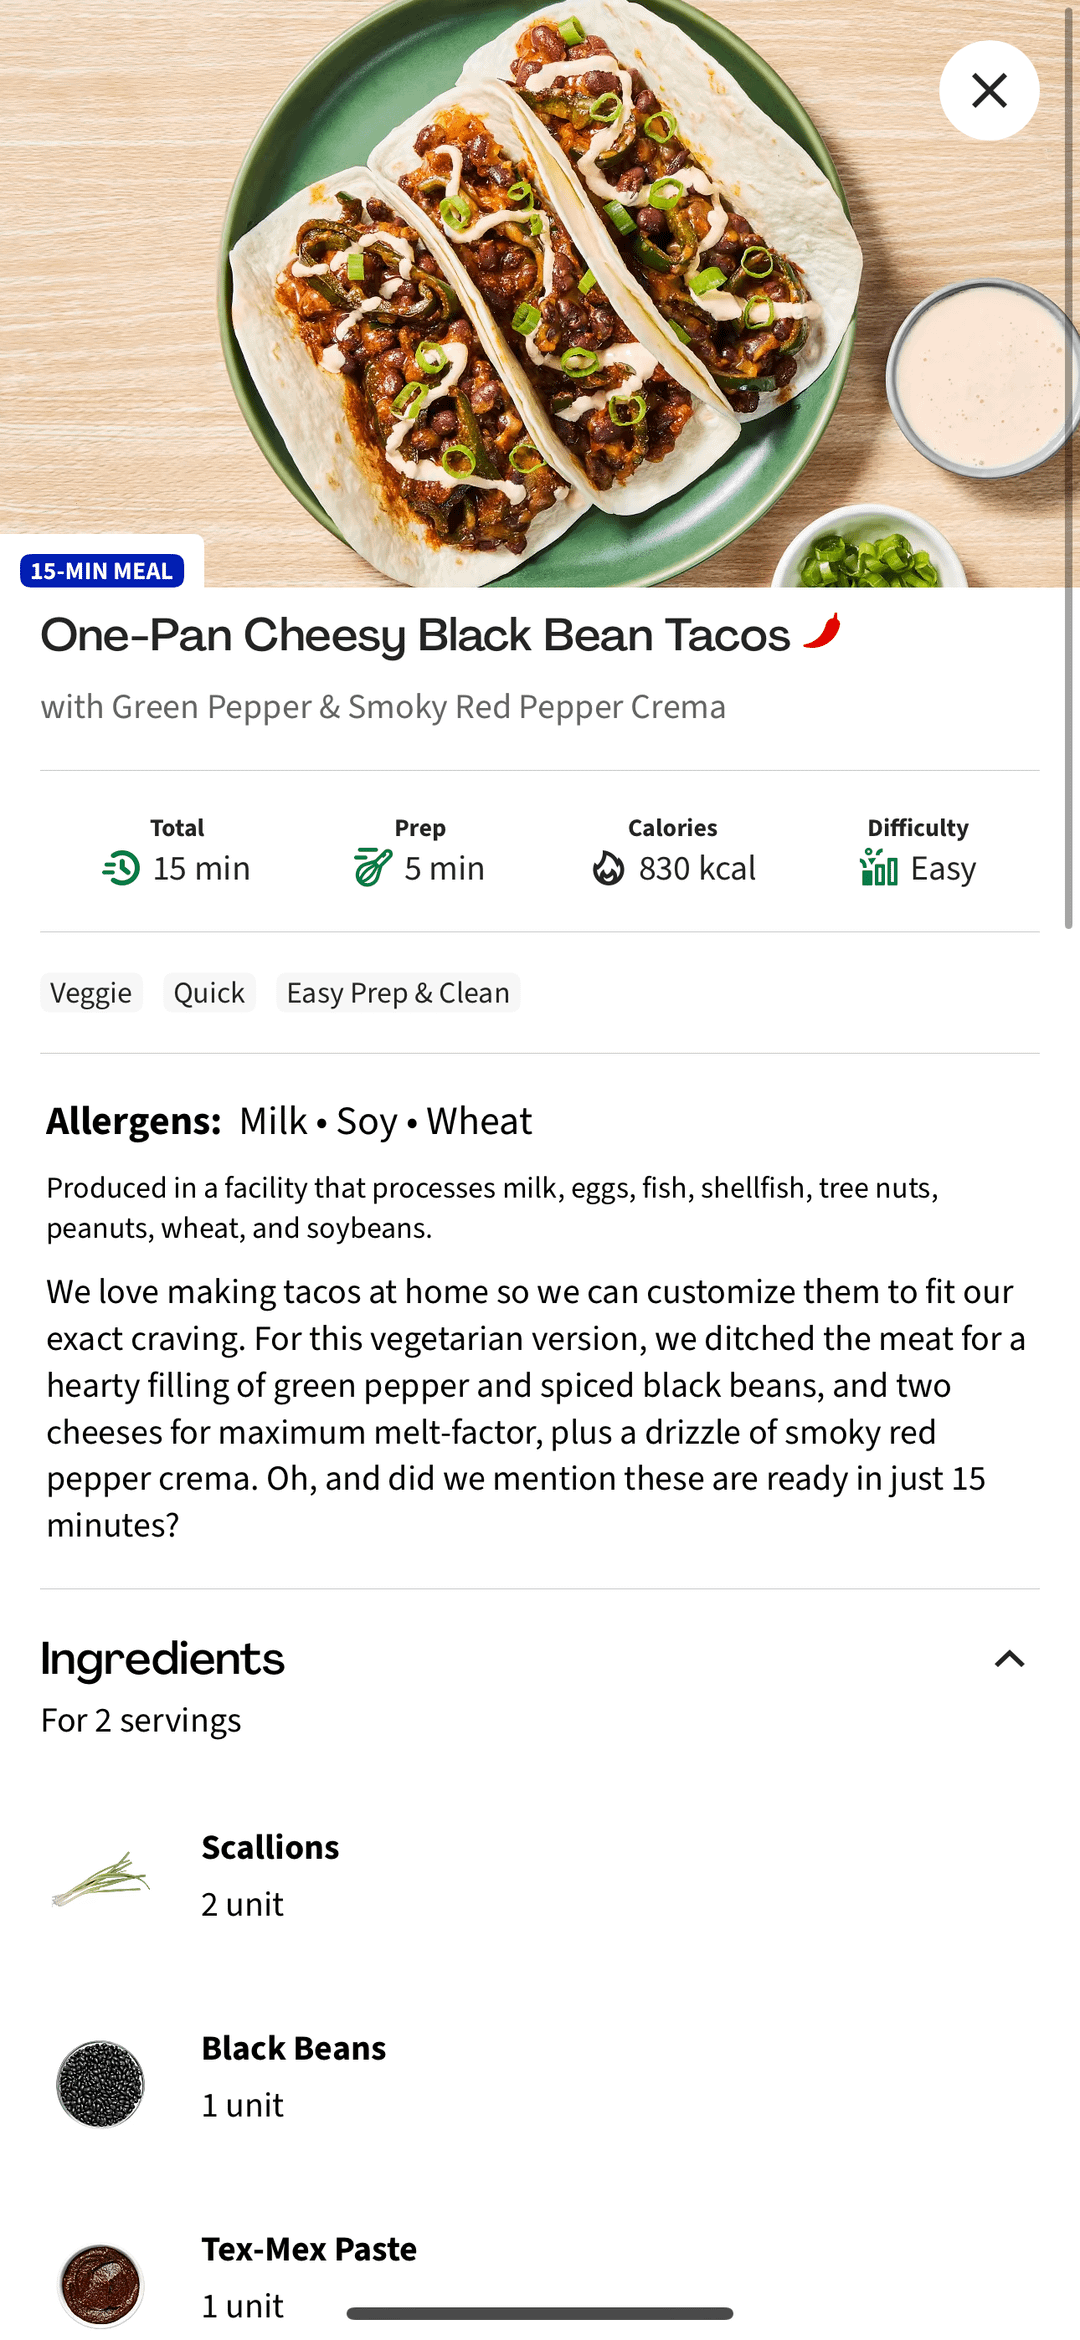Open the Black Beans ingredient thumbnail
The height and width of the screenshot is (2340, 1080).
click(x=100, y=2084)
